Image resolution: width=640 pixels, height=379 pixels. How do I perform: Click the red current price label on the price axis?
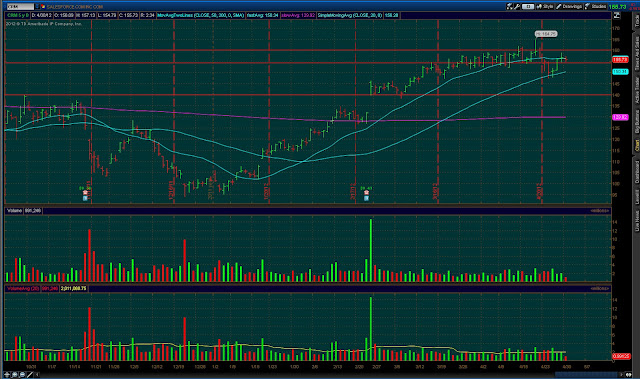(x=620, y=60)
